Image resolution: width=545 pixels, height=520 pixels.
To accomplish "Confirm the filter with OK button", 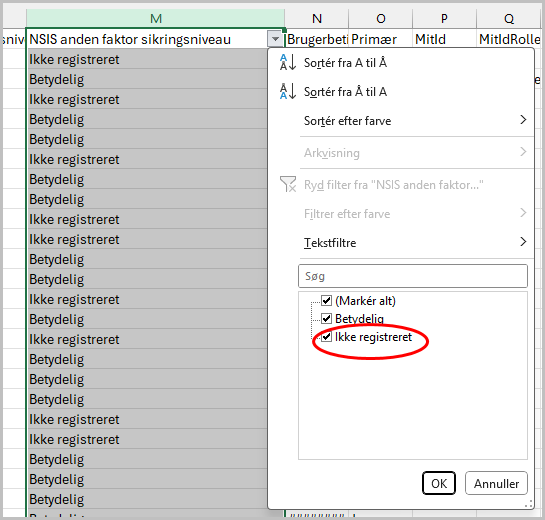I will (439, 483).
